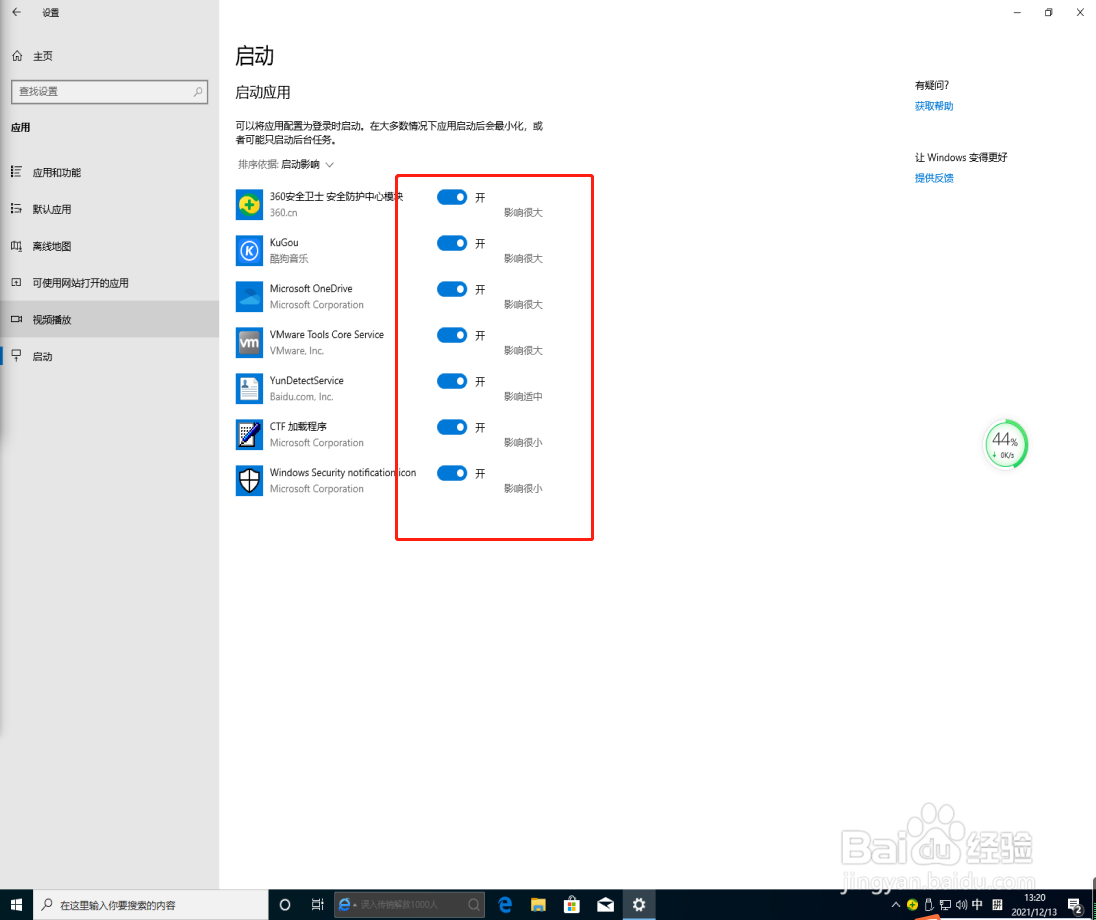The image size is (1096, 920).
Task: Click the KuGou app icon
Action: (249, 250)
